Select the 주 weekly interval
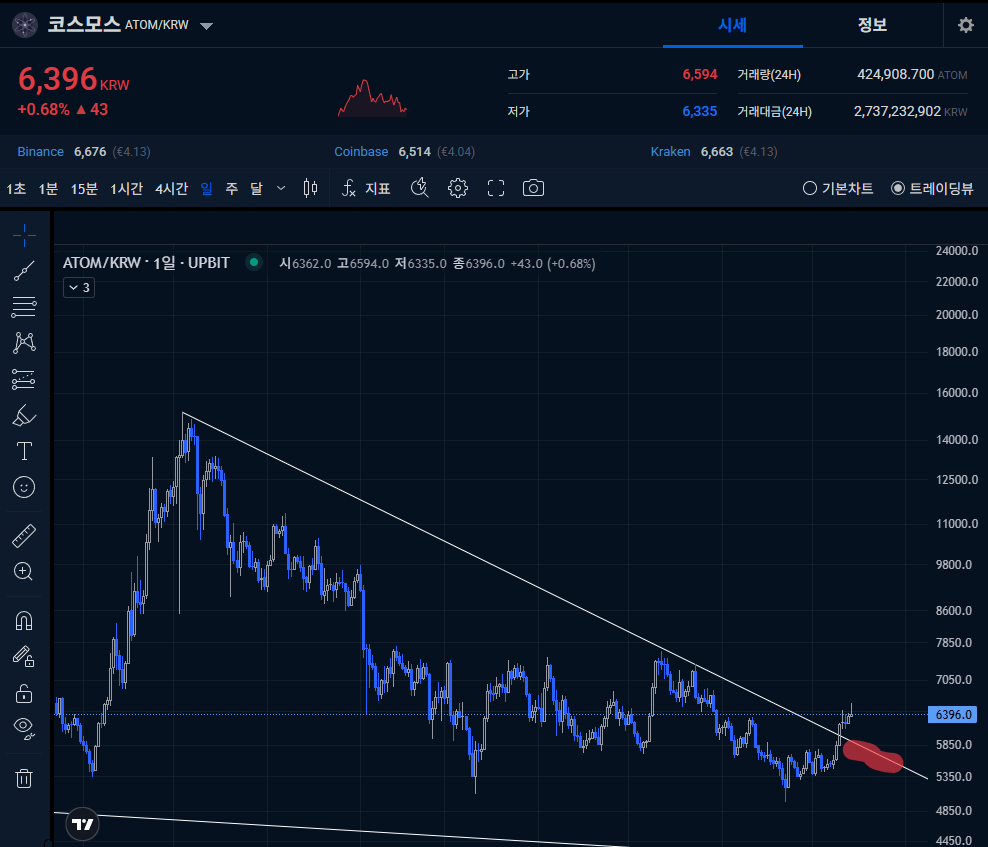The width and height of the screenshot is (988, 847). coord(231,188)
